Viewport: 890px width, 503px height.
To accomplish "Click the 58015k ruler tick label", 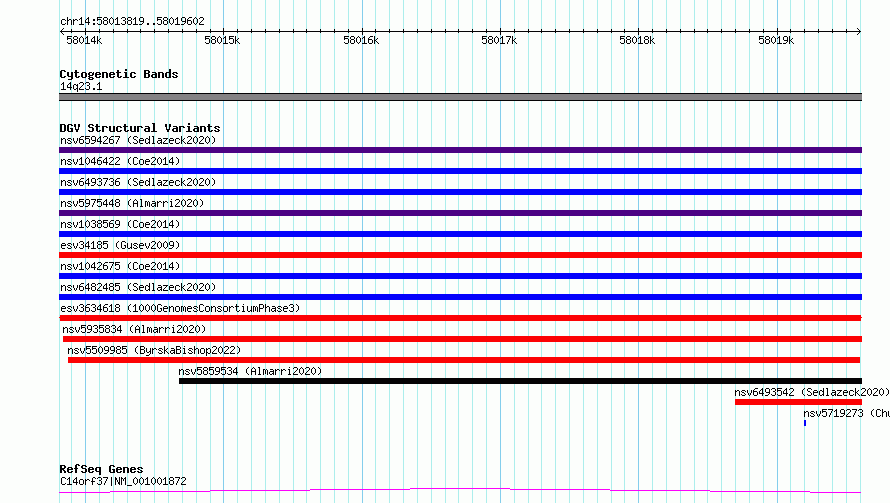I will [x=222, y=40].
